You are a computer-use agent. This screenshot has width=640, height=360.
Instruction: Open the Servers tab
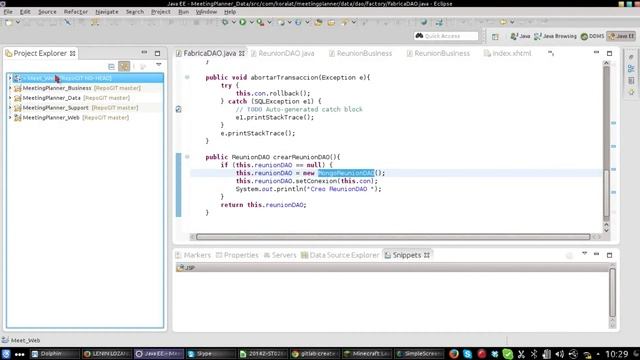coord(280,255)
